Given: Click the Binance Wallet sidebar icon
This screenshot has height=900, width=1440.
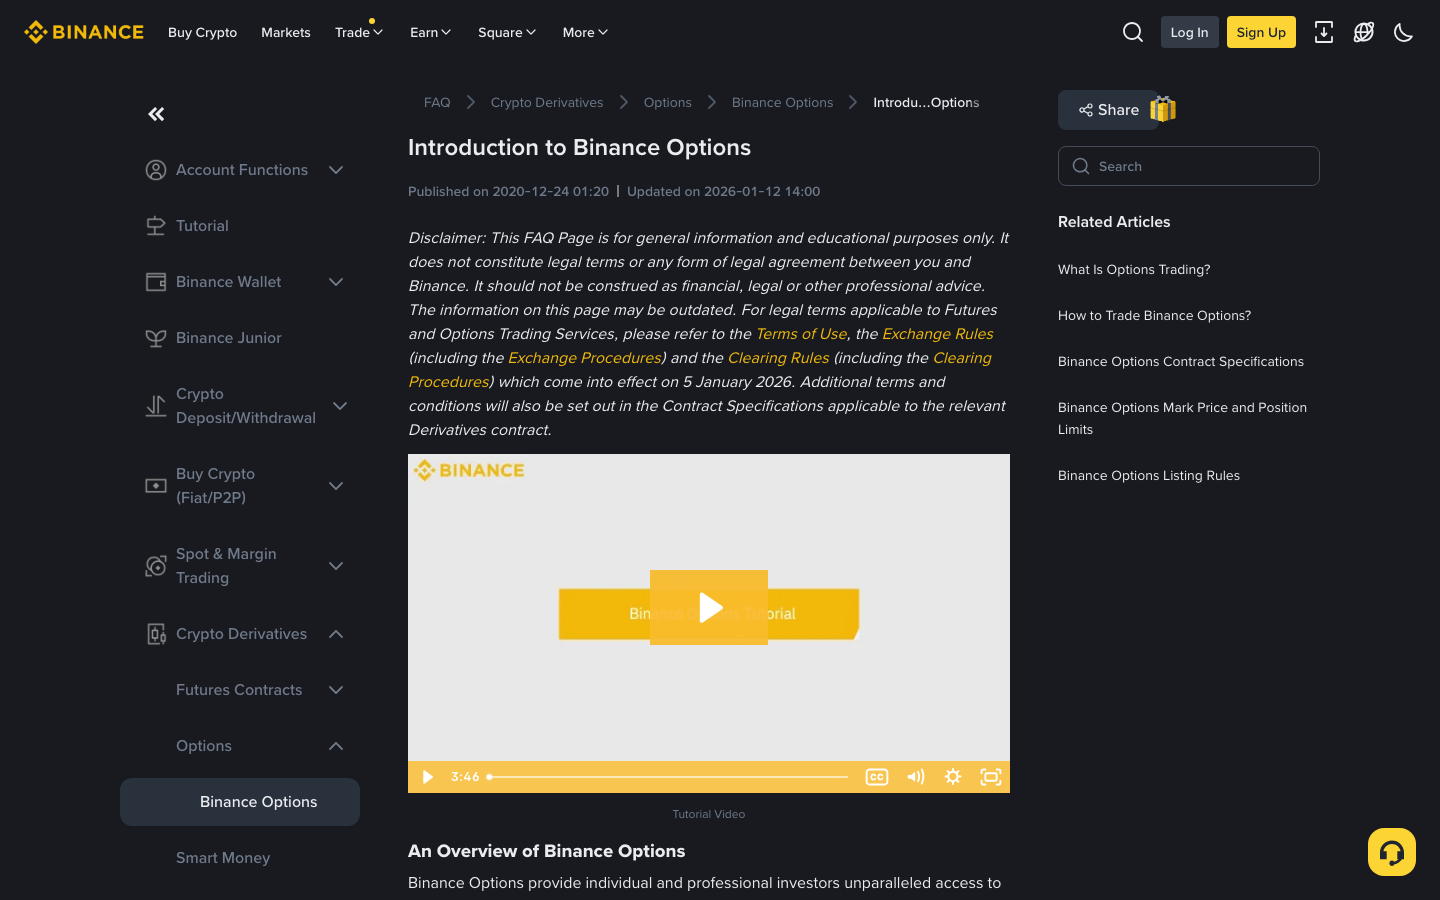Looking at the screenshot, I should [x=156, y=282].
